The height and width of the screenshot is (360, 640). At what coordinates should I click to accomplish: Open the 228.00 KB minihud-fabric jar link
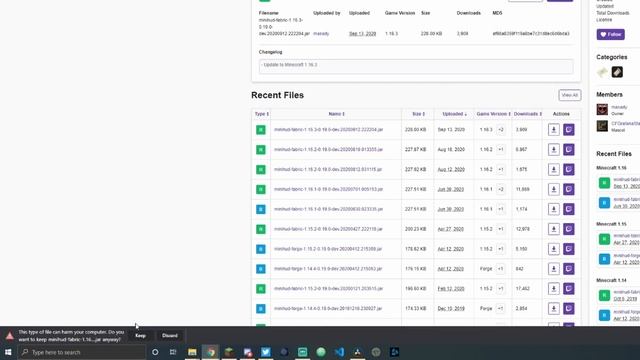[329, 130]
